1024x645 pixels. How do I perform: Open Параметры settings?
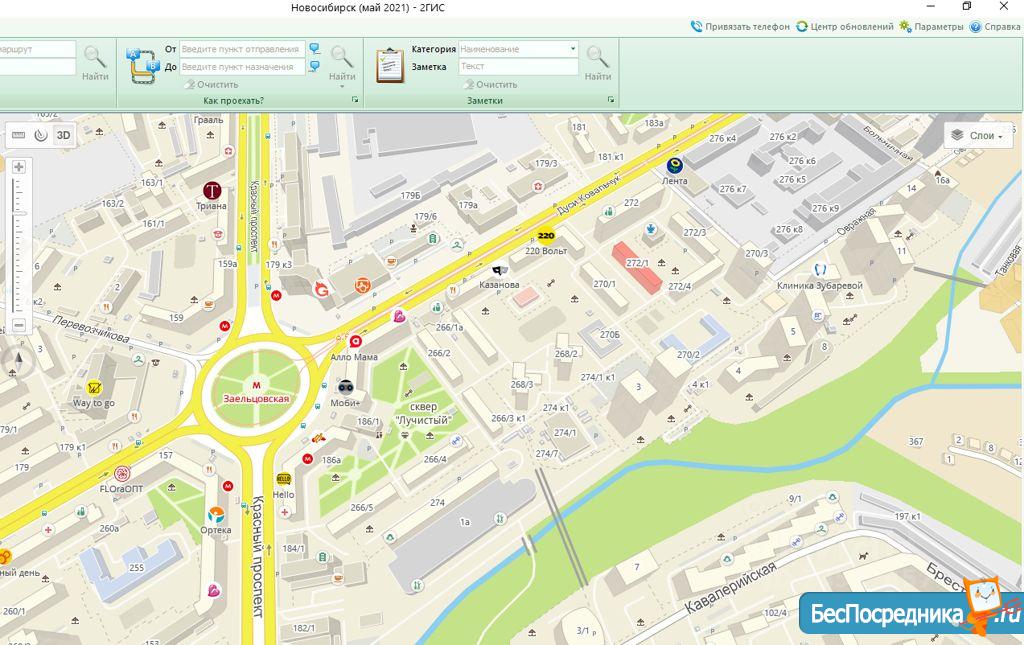click(x=931, y=27)
